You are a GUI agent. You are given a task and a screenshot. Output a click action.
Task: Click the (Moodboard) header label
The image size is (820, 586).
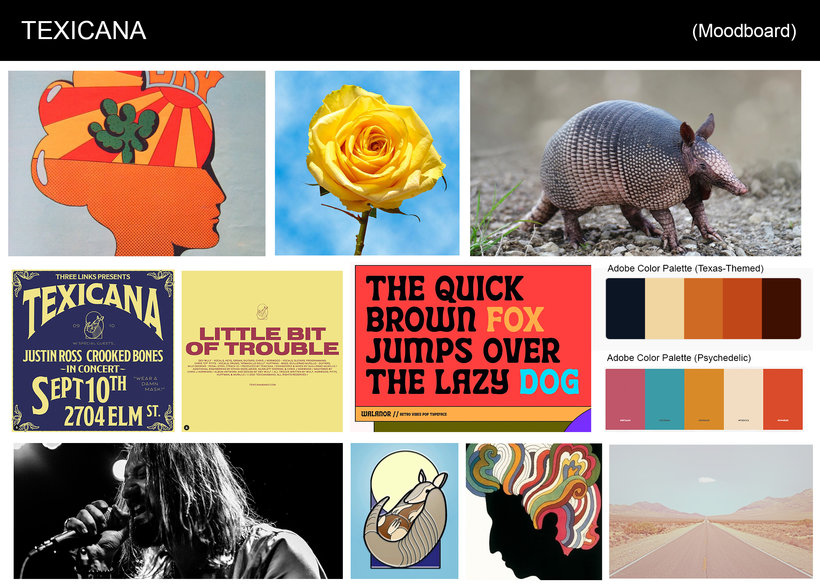[744, 31]
